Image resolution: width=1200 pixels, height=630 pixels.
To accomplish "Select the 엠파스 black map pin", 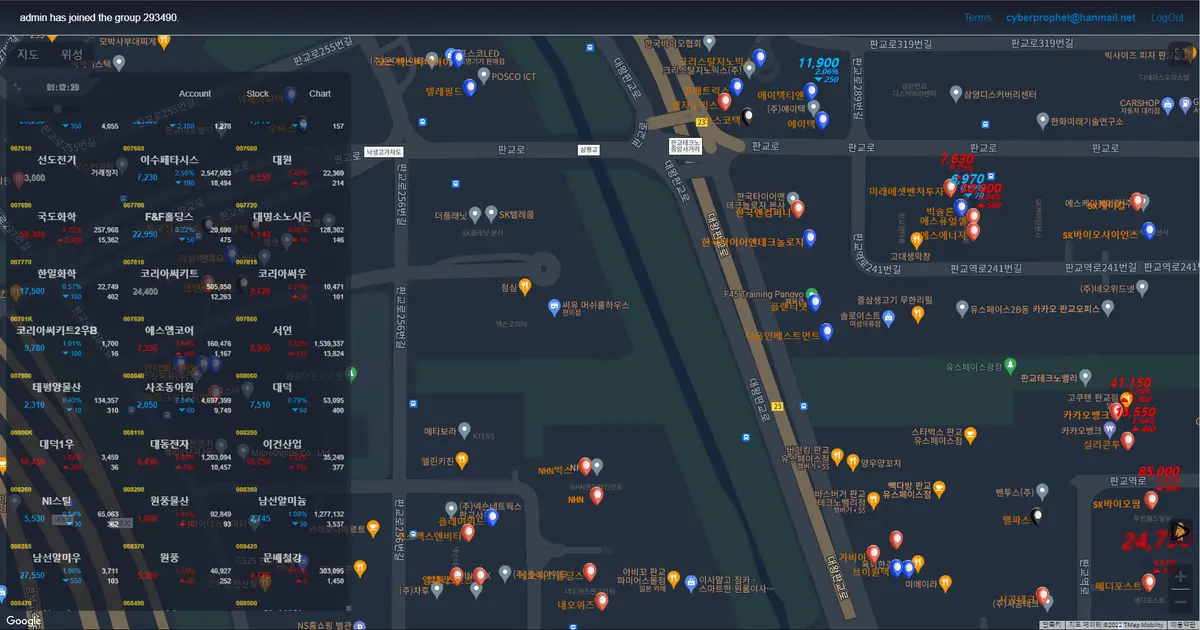I will (1038, 517).
